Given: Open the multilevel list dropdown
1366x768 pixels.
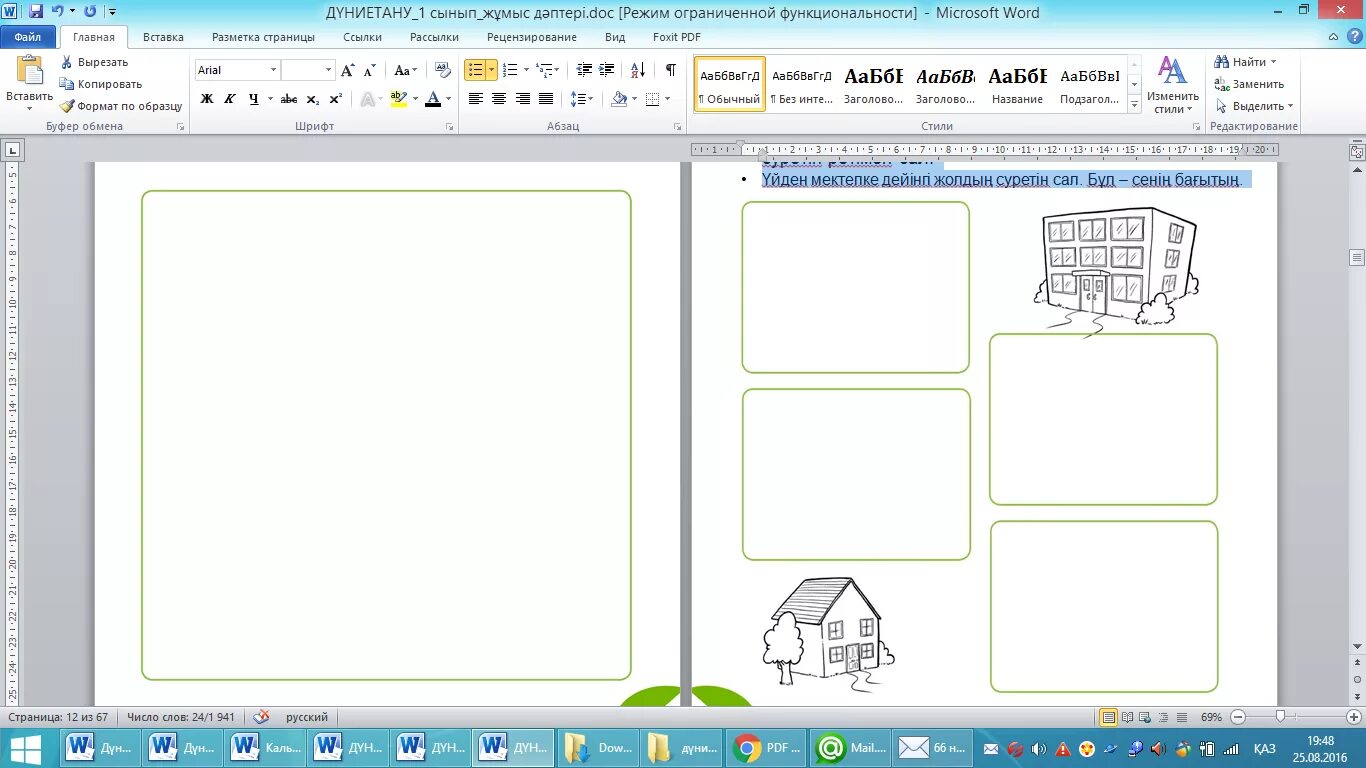Looking at the screenshot, I should point(556,70).
